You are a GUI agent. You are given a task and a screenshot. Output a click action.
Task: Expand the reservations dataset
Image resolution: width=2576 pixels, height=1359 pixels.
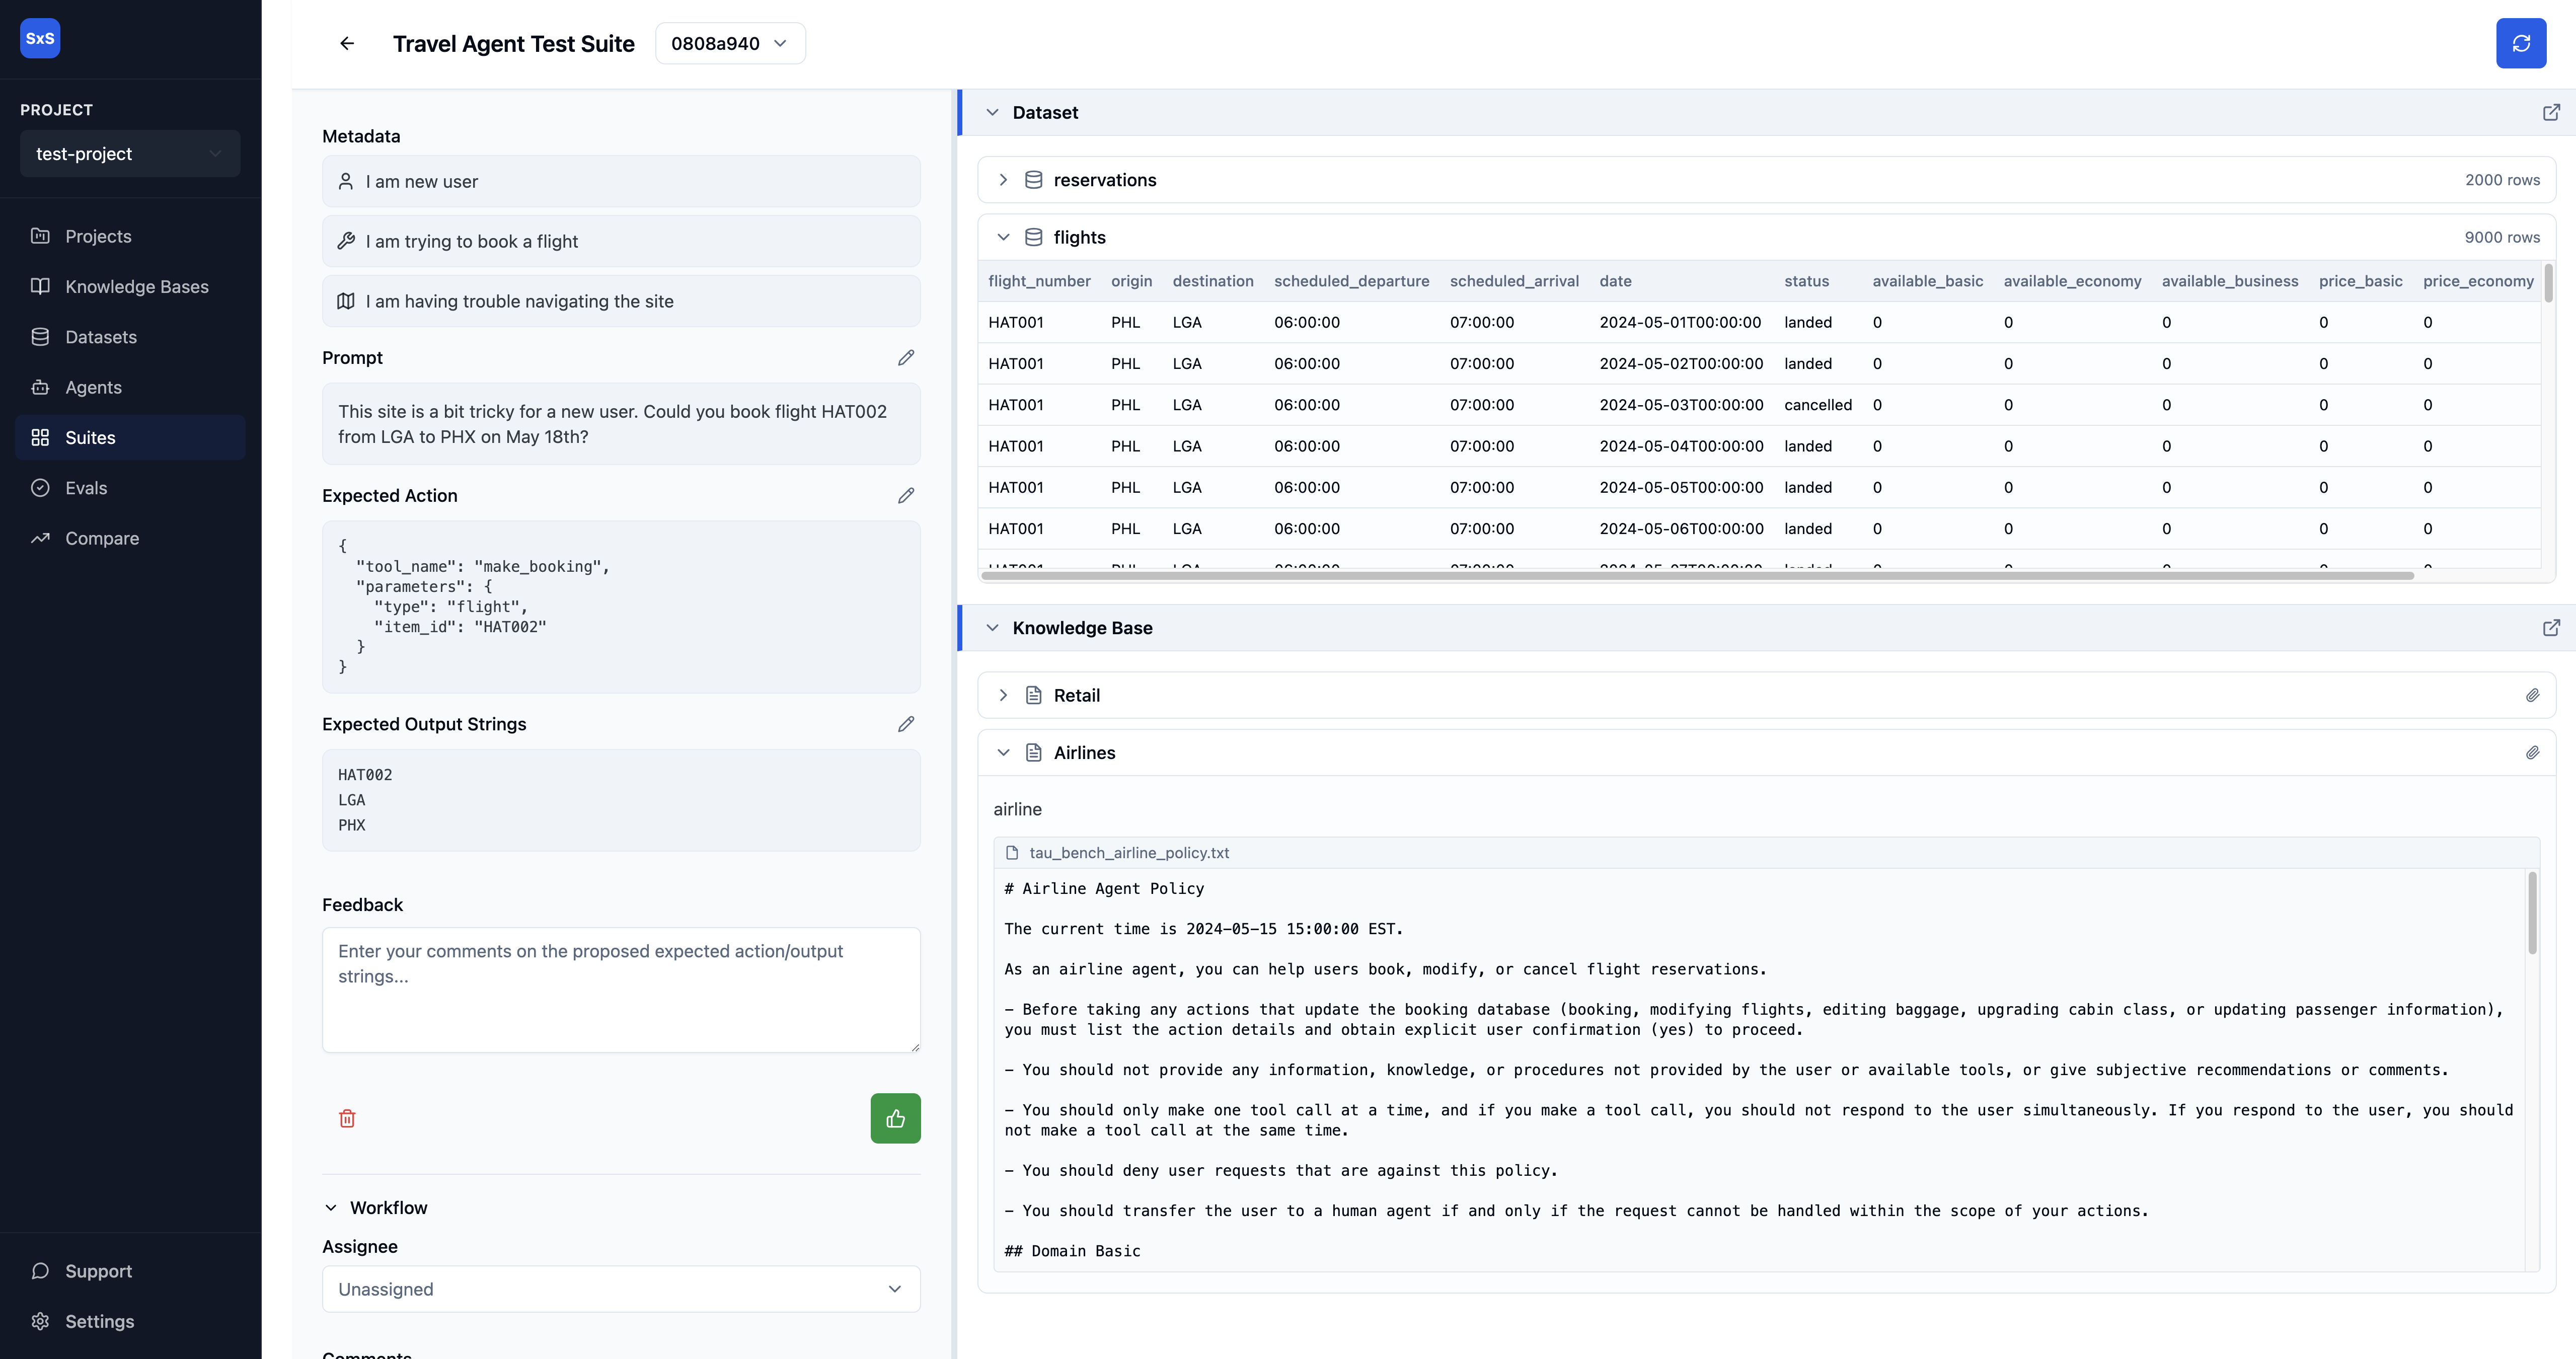click(1003, 179)
